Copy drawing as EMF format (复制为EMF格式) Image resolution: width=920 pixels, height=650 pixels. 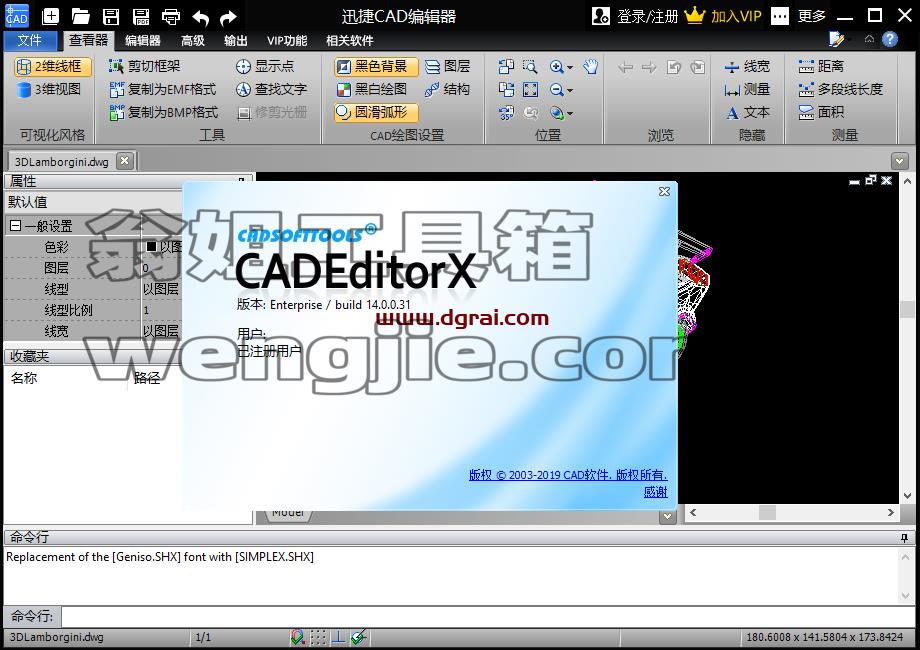pos(163,89)
